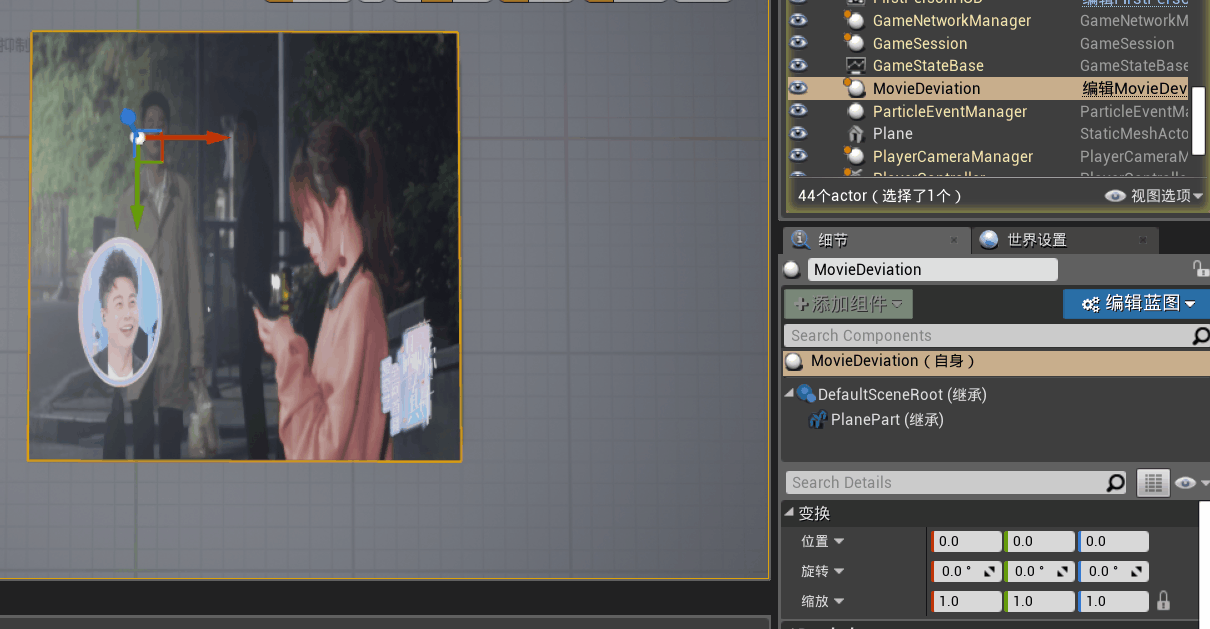Open the 添加组件 add component dropdown
The image size is (1210, 629).
(x=848, y=304)
